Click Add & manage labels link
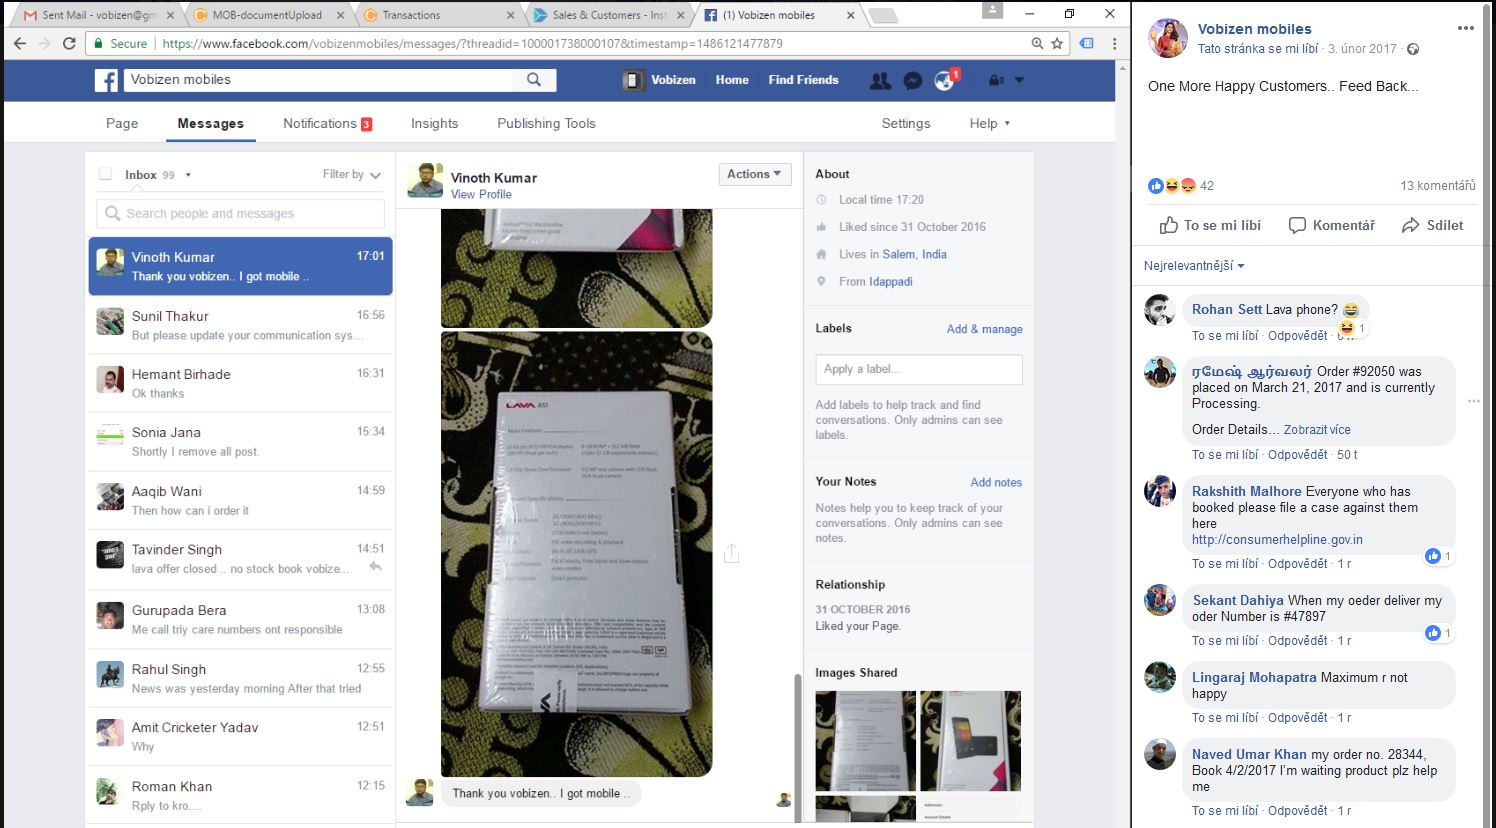1496x828 pixels. [984, 329]
